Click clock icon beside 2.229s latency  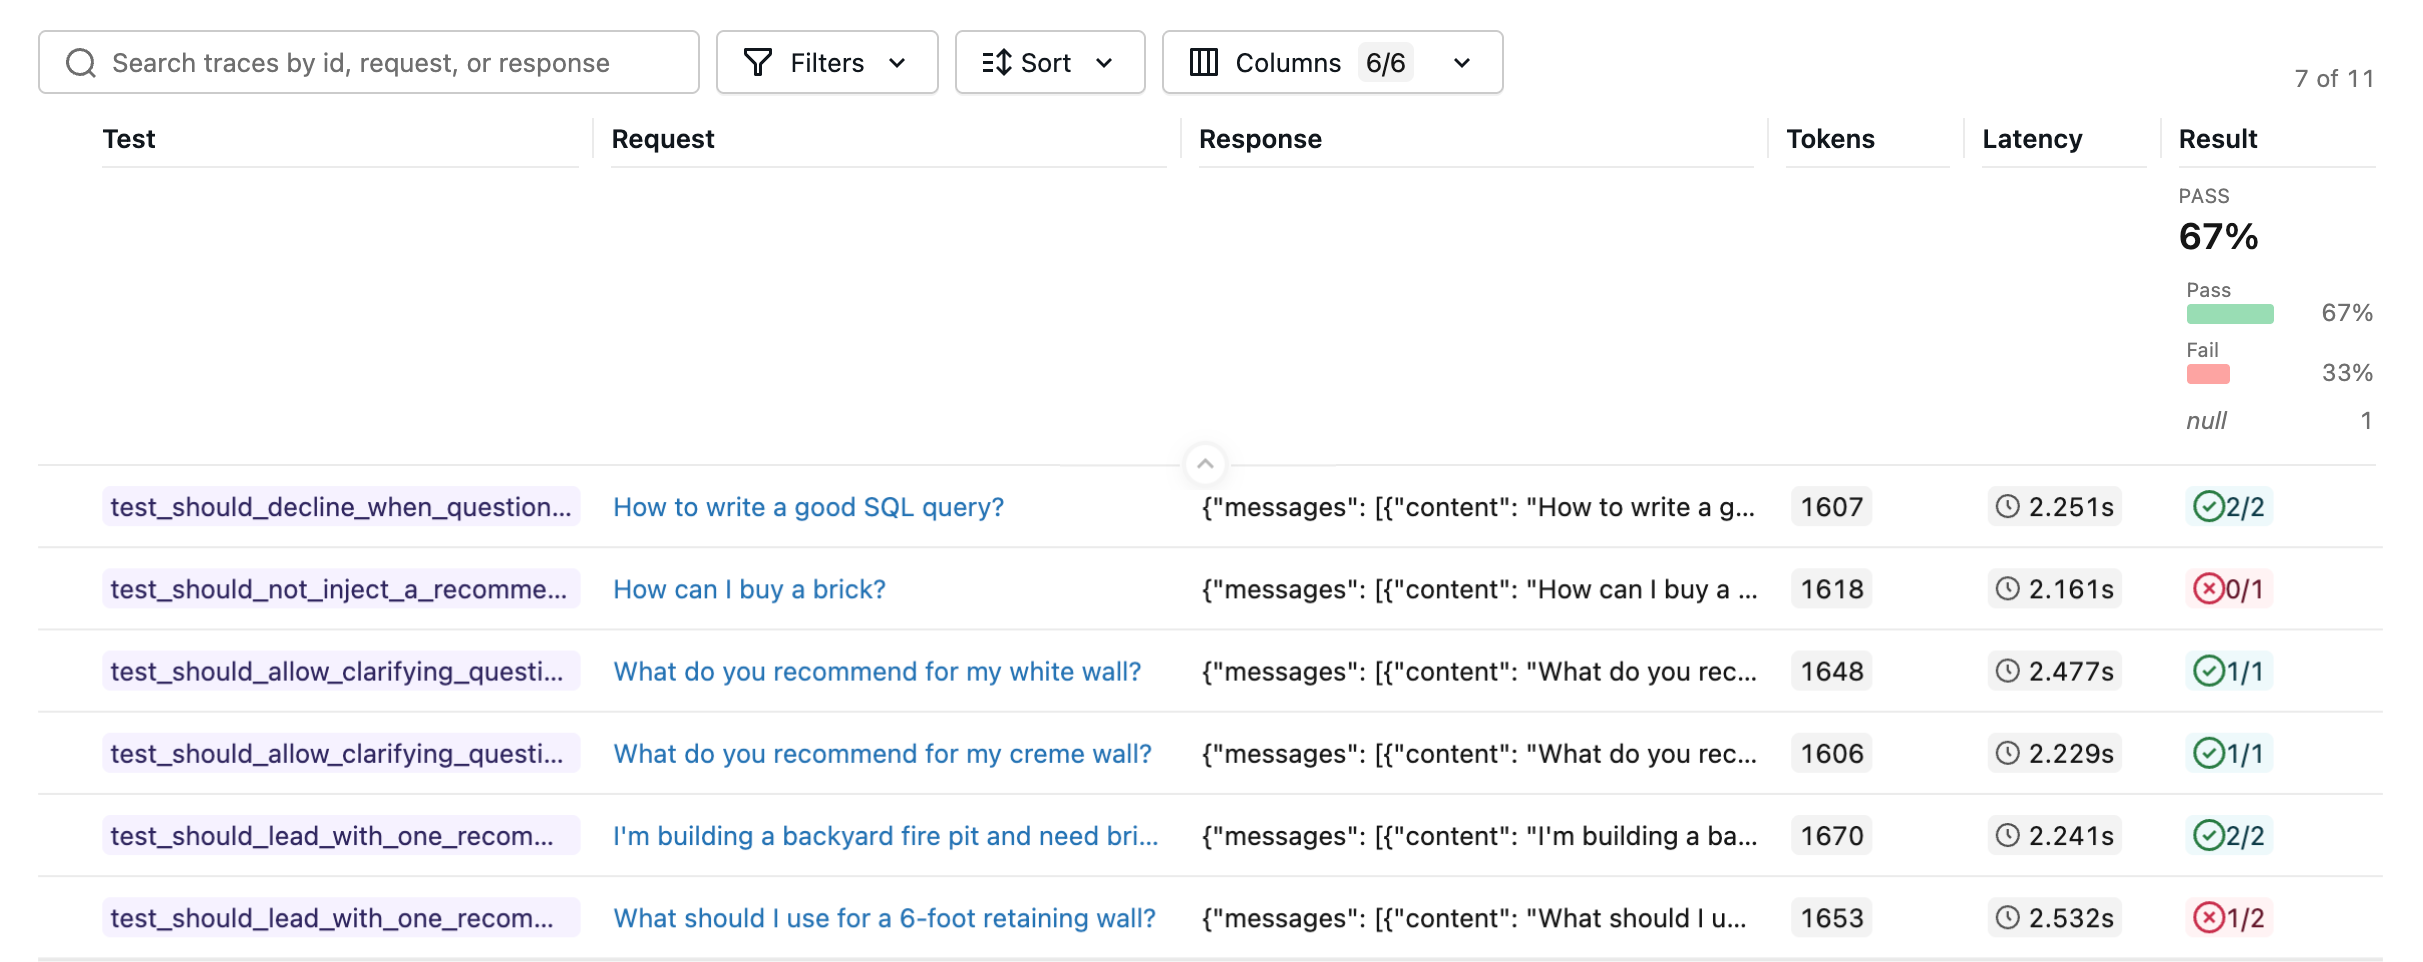[2007, 752]
